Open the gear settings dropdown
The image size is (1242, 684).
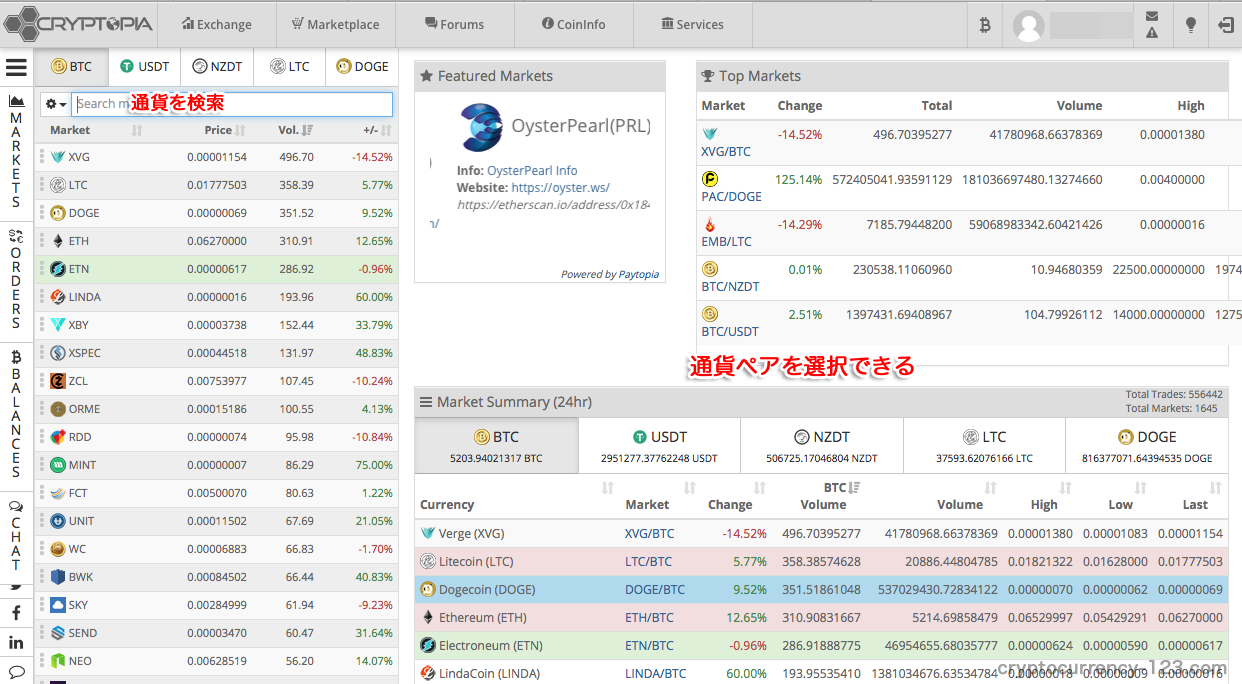click(56, 104)
